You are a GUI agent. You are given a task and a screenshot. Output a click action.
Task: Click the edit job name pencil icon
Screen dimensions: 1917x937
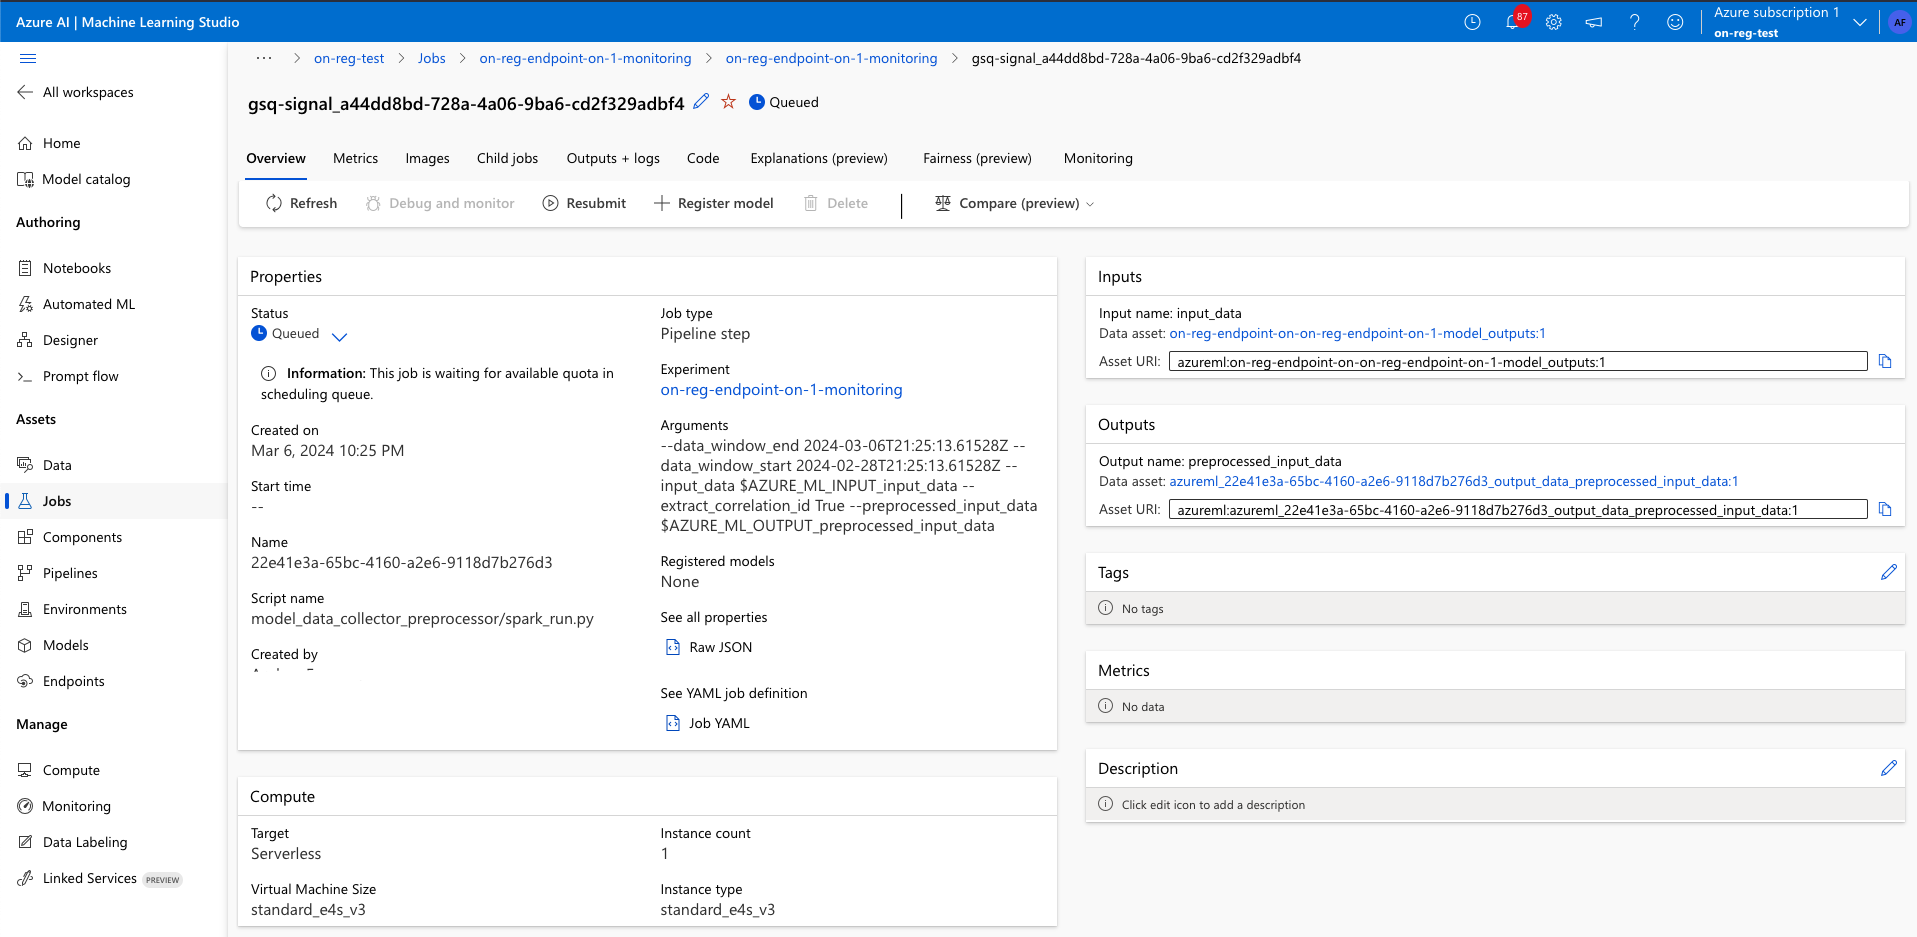point(701,101)
